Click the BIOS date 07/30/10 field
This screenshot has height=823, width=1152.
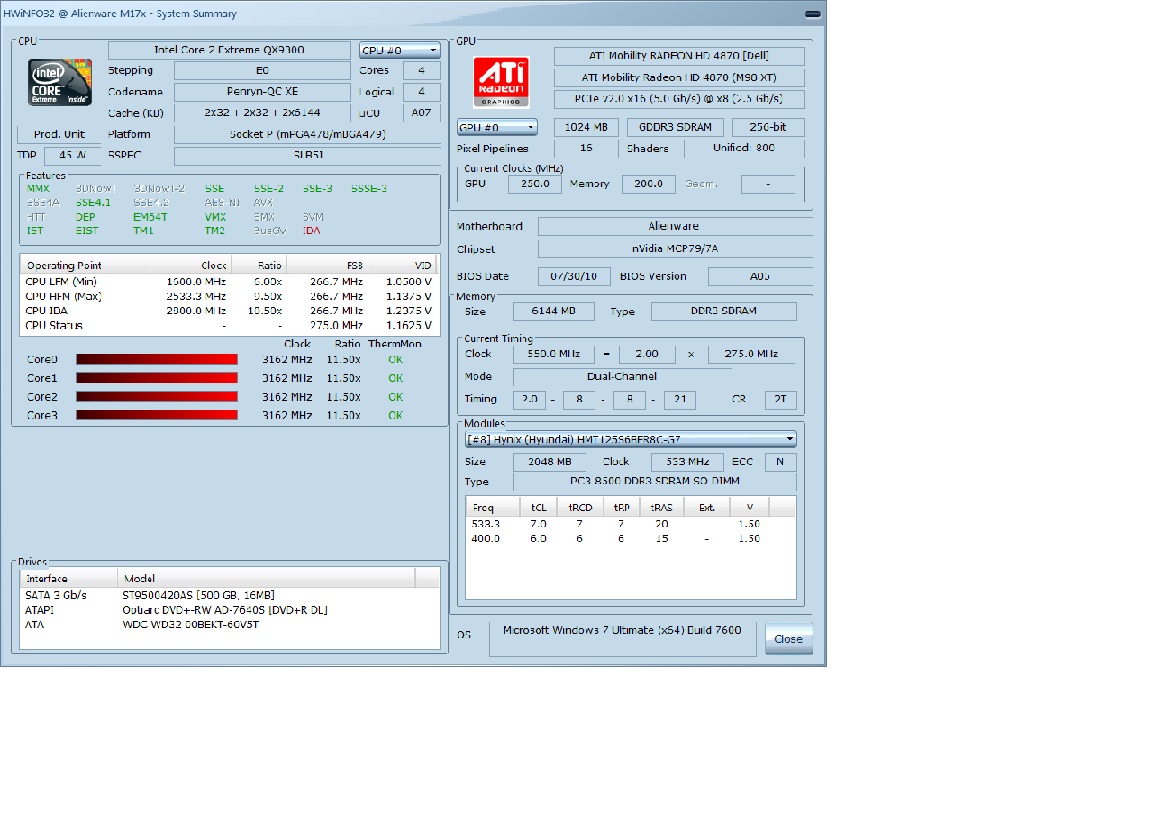574,276
